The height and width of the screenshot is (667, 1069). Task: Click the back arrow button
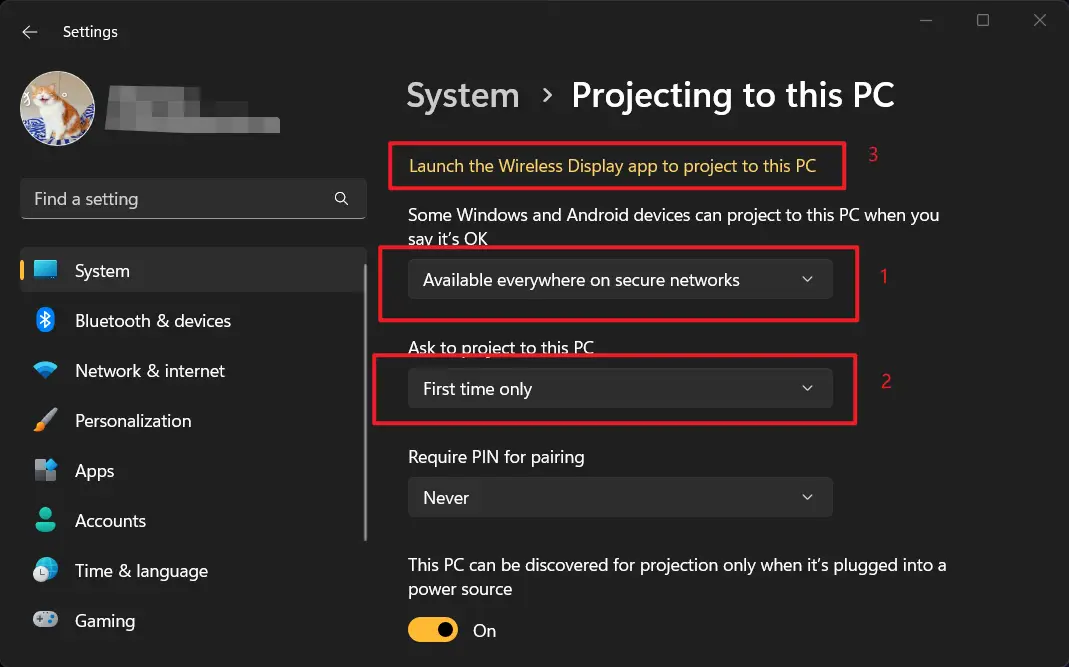[x=29, y=31]
